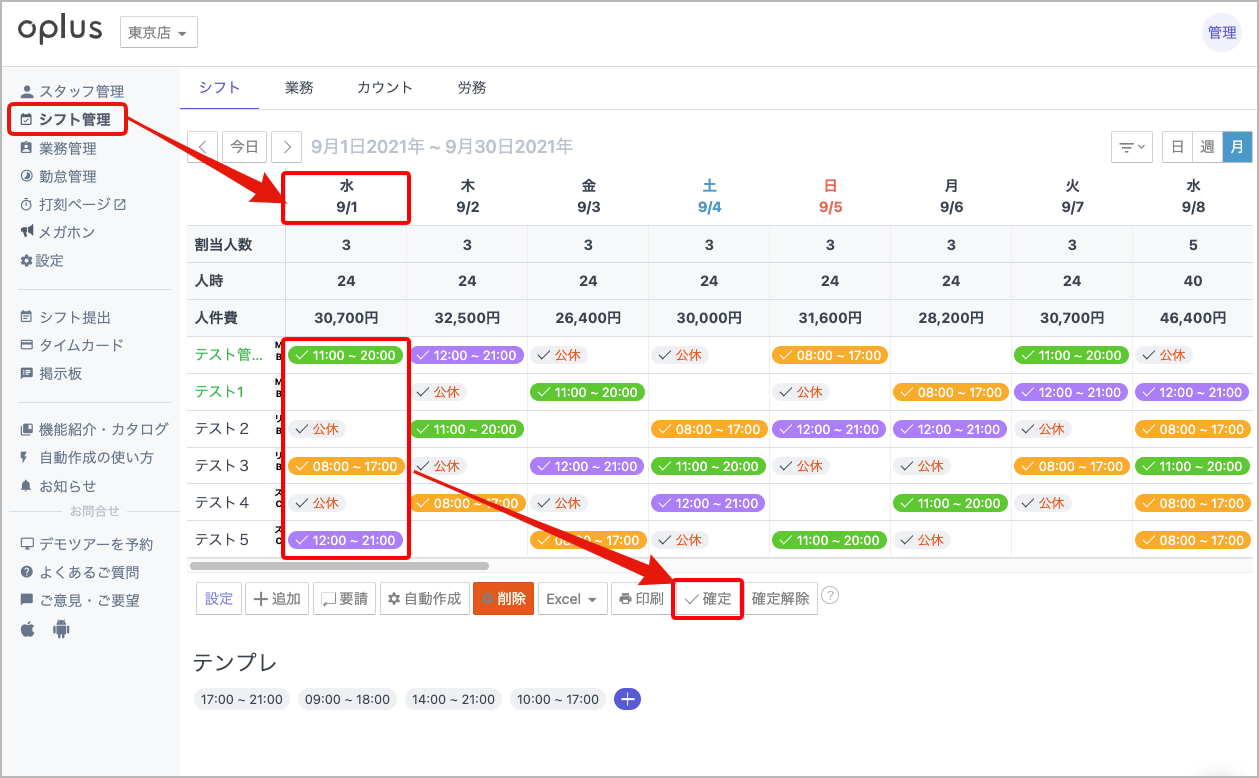1259x778 pixels.
Task: Click the 日 9/5 column header
Action: [x=830, y=197]
